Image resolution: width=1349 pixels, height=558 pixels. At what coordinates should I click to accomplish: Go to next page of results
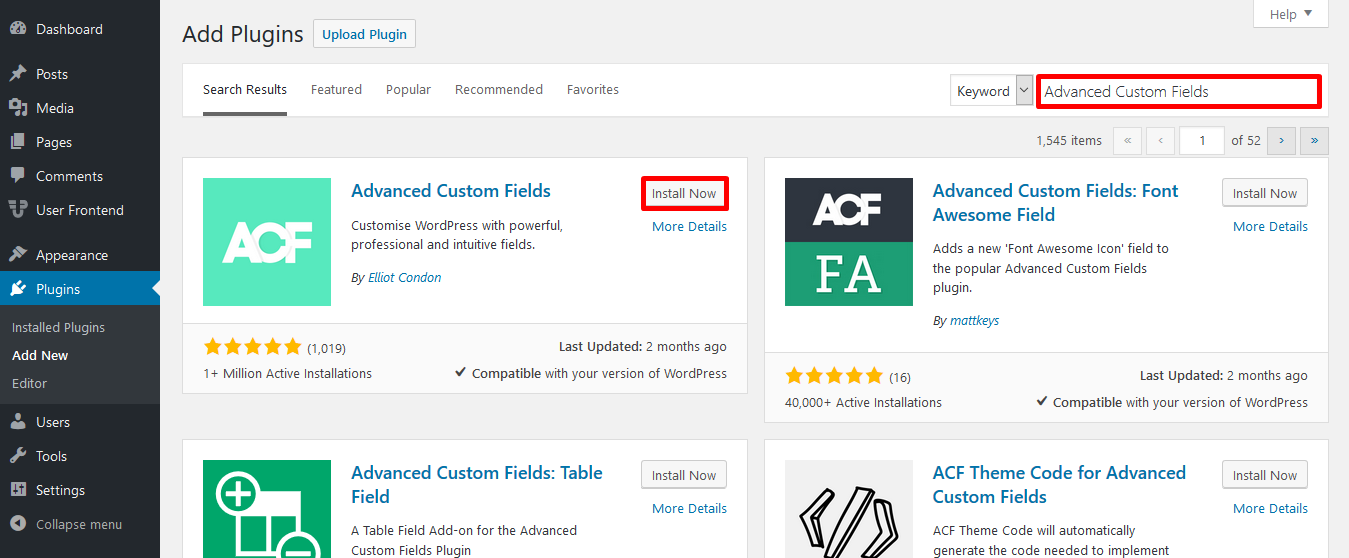[x=1281, y=141]
